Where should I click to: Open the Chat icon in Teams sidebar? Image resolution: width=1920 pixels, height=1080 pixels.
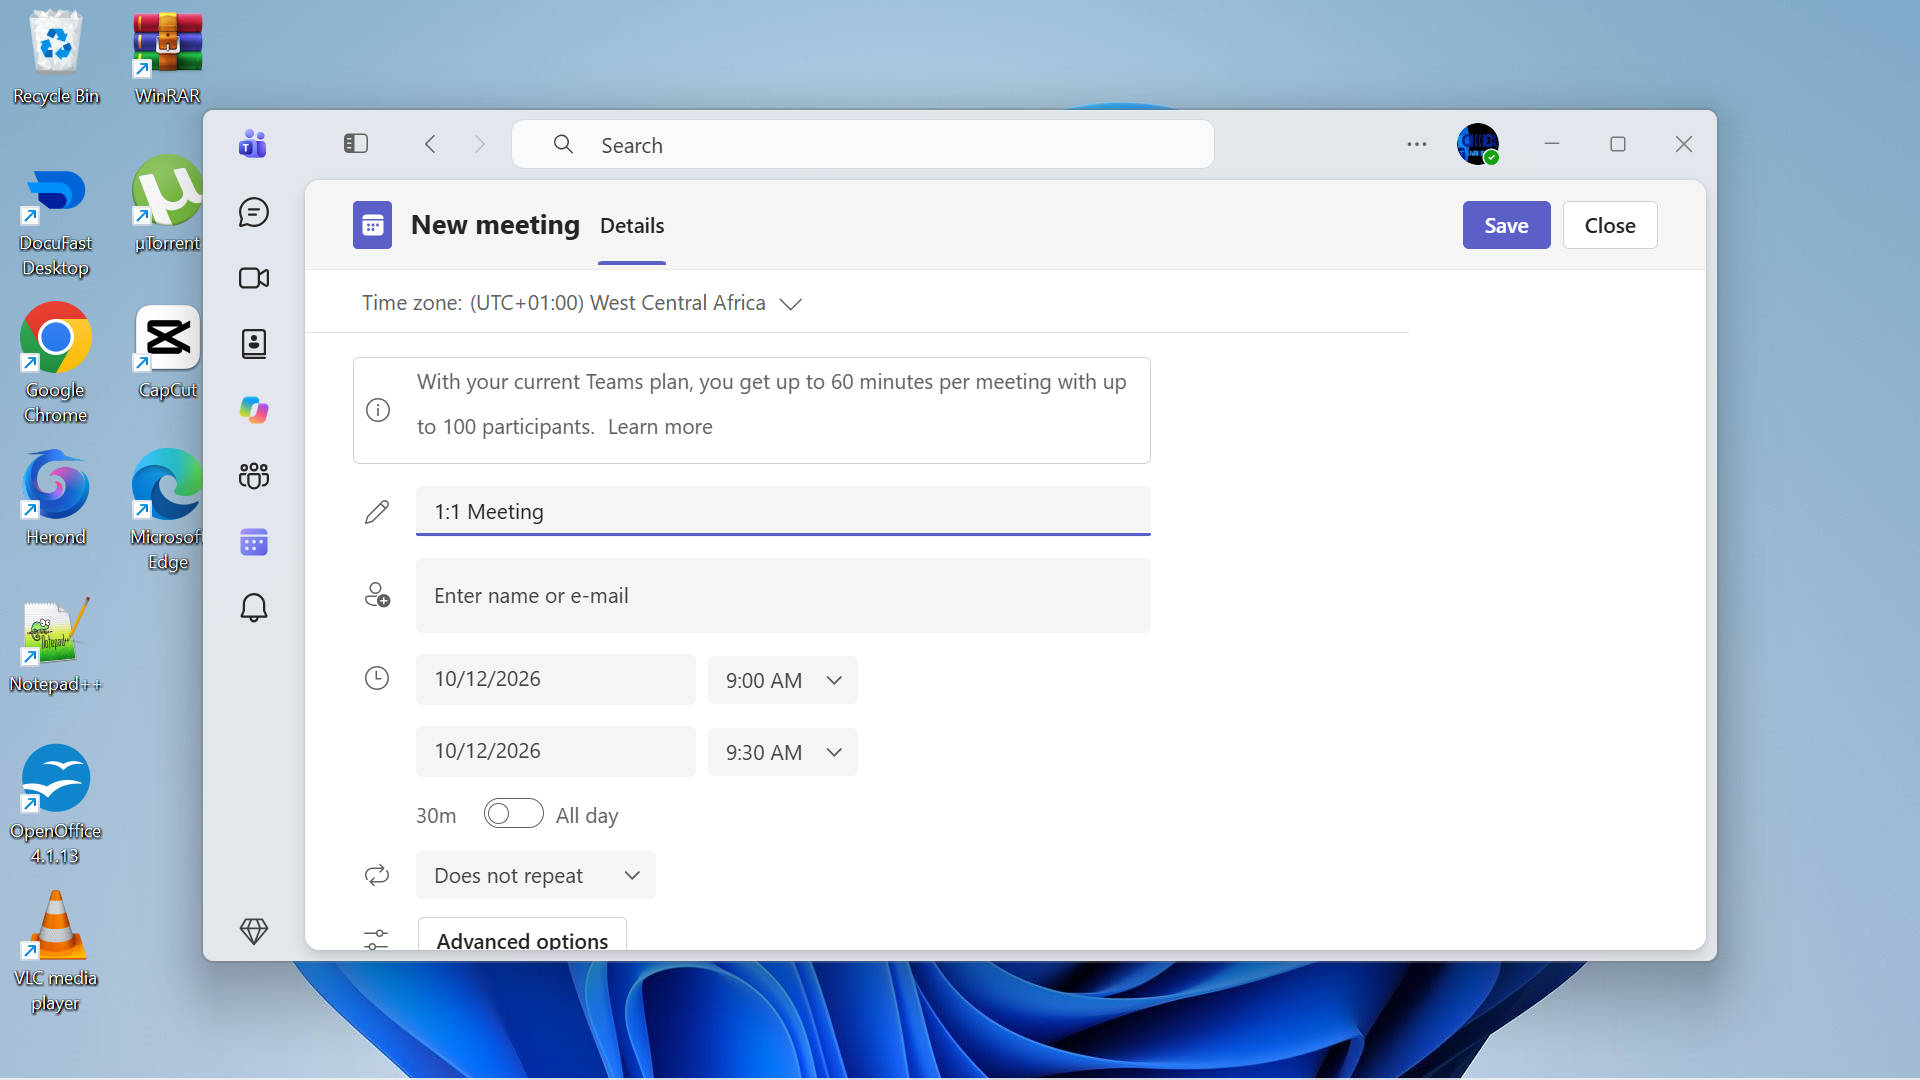pos(254,212)
